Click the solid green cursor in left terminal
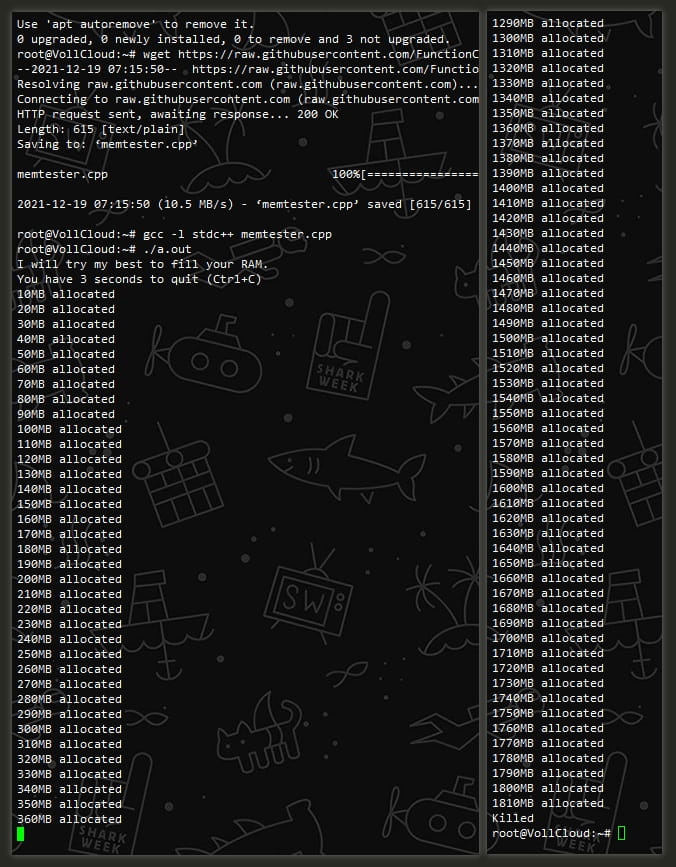This screenshot has width=676, height=867. (20, 834)
